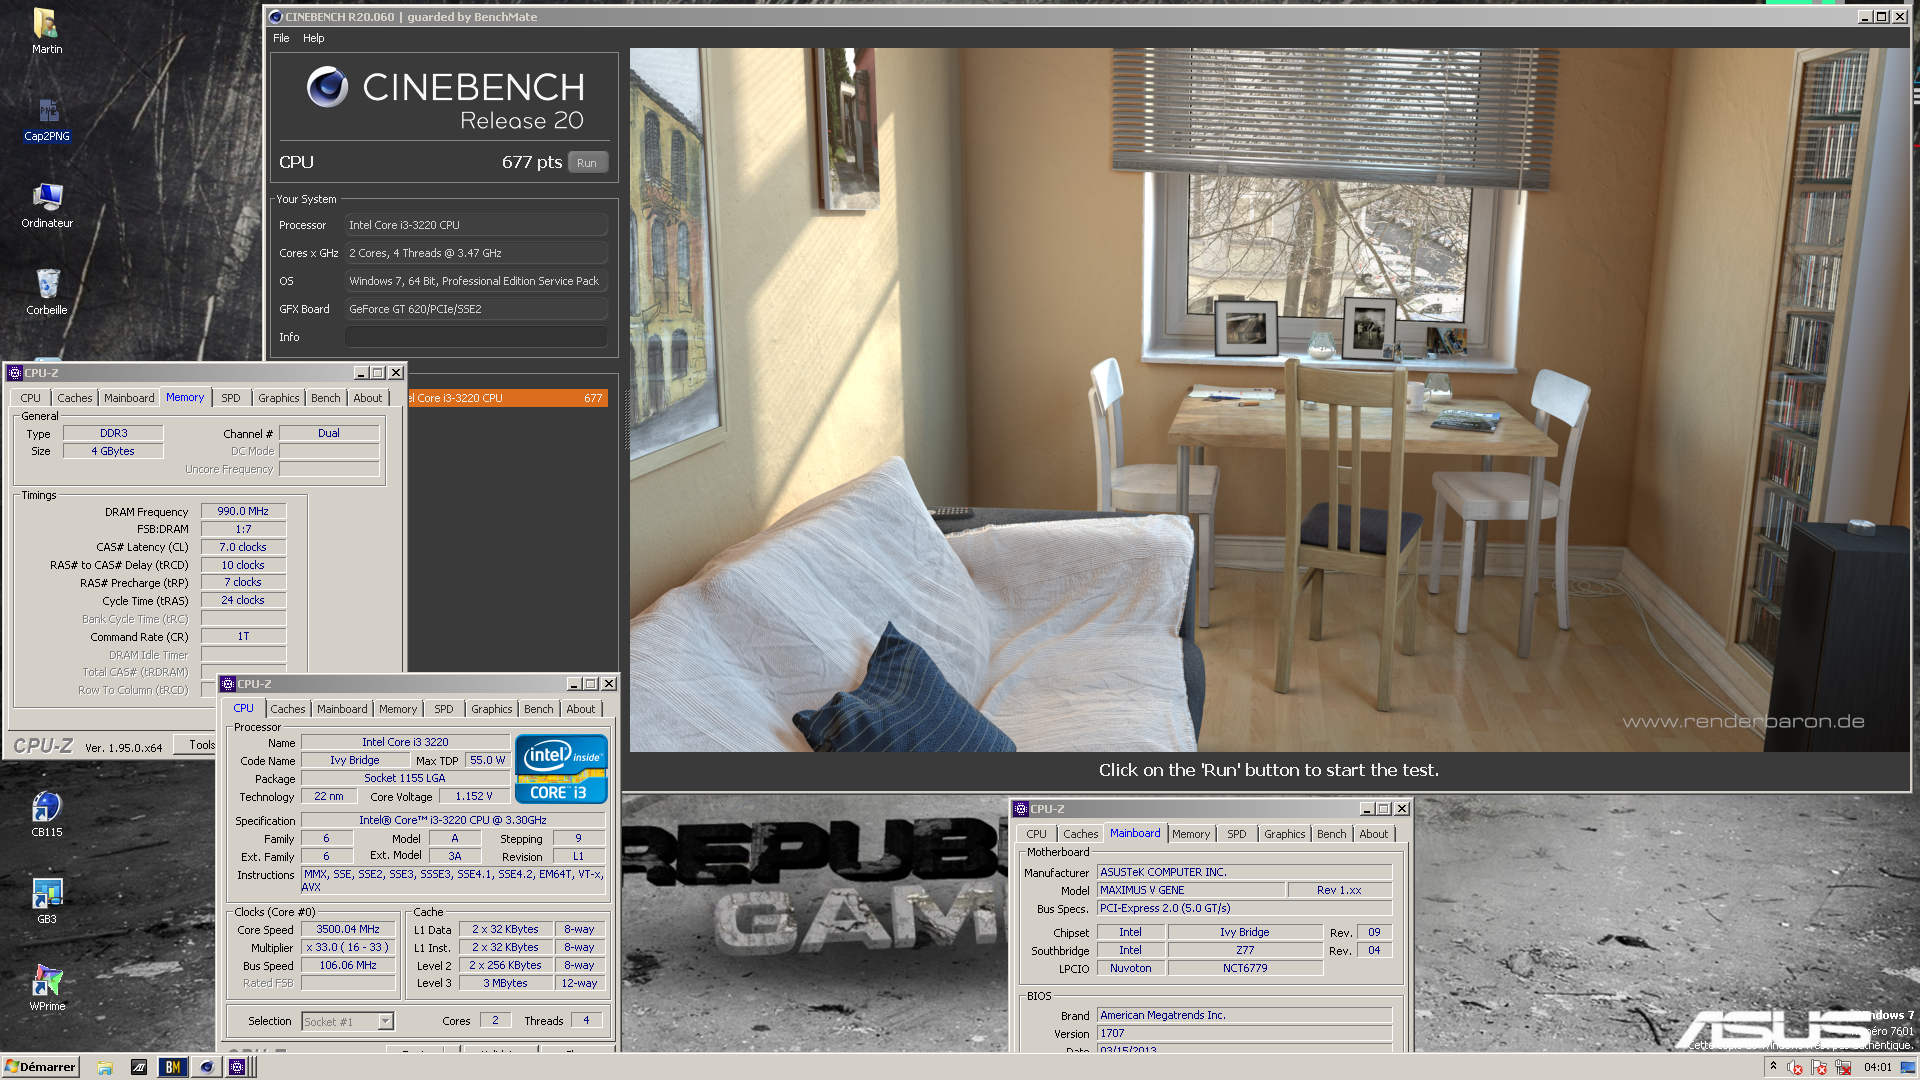This screenshot has width=1920, height=1080.
Task: Click the CPU-Z CPU window title icon
Action: [228, 684]
